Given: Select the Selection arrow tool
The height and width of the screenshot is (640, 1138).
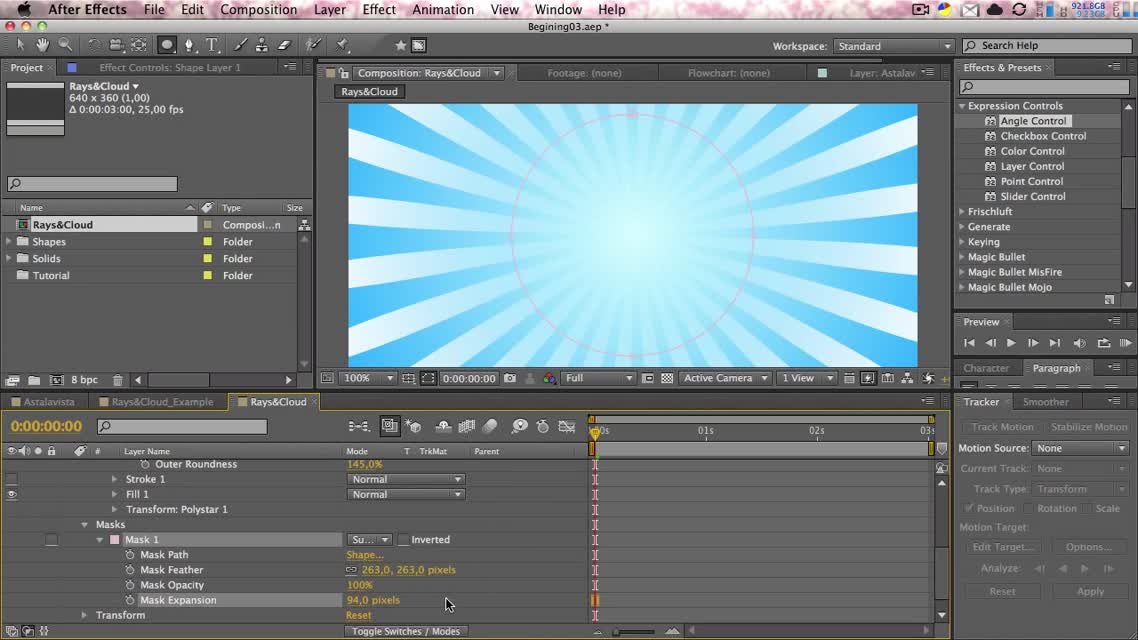Looking at the screenshot, I should point(20,45).
